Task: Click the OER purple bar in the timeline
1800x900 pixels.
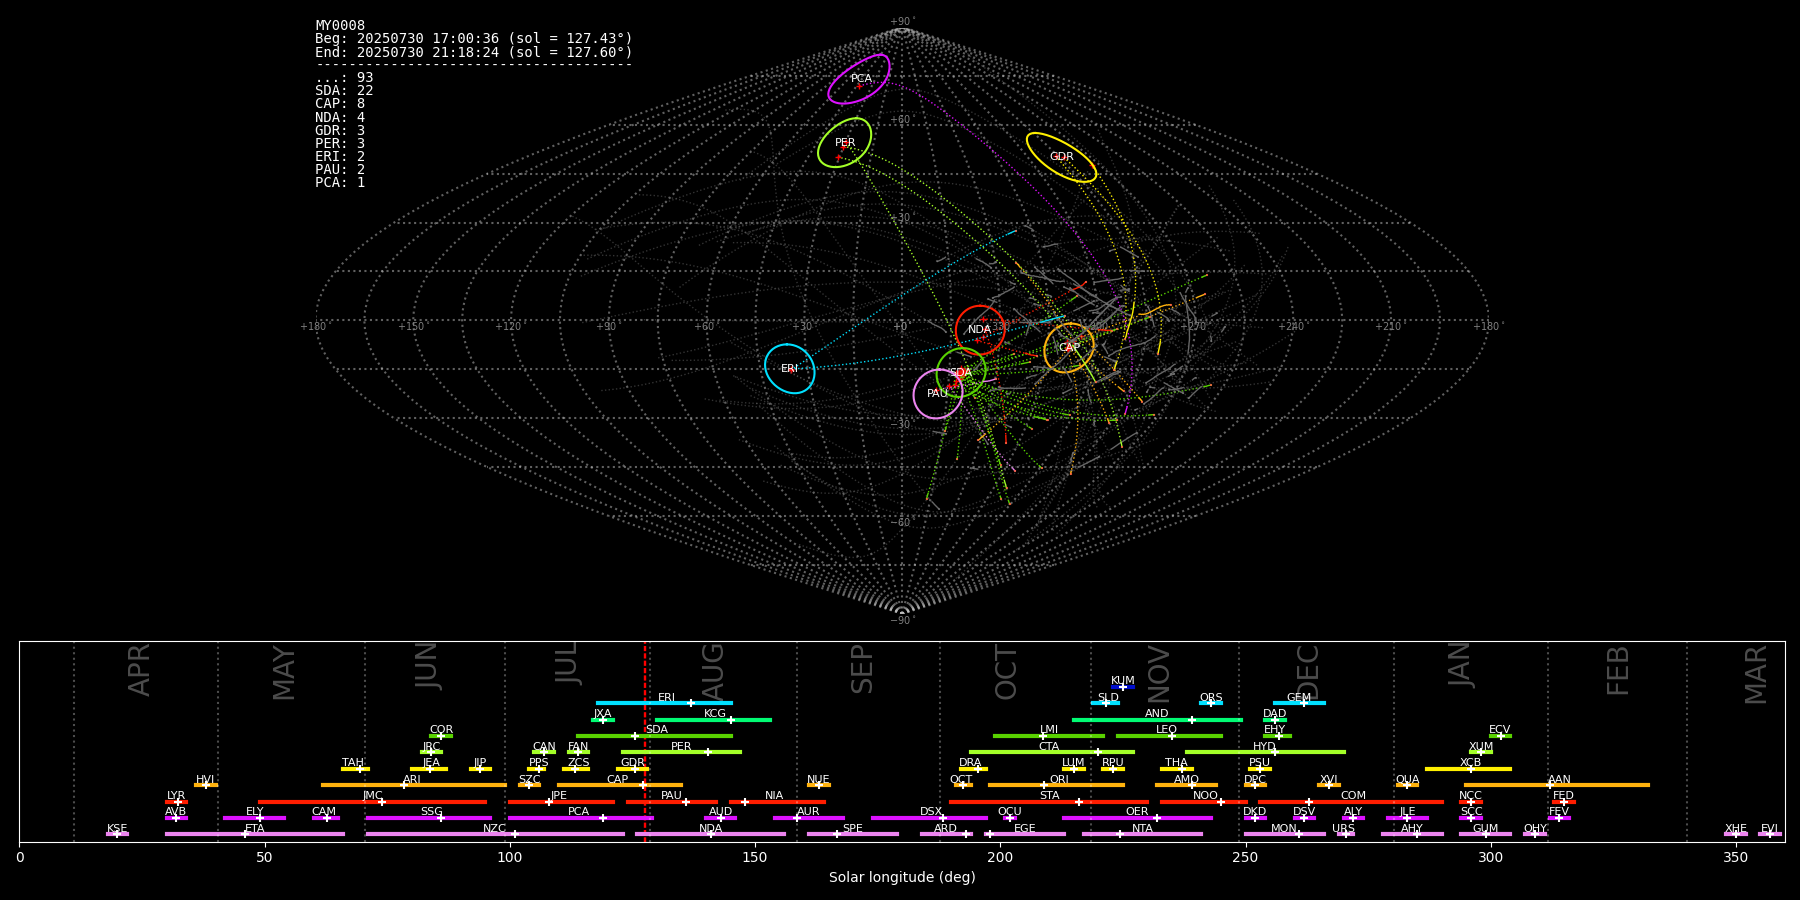Action: tap(1137, 818)
